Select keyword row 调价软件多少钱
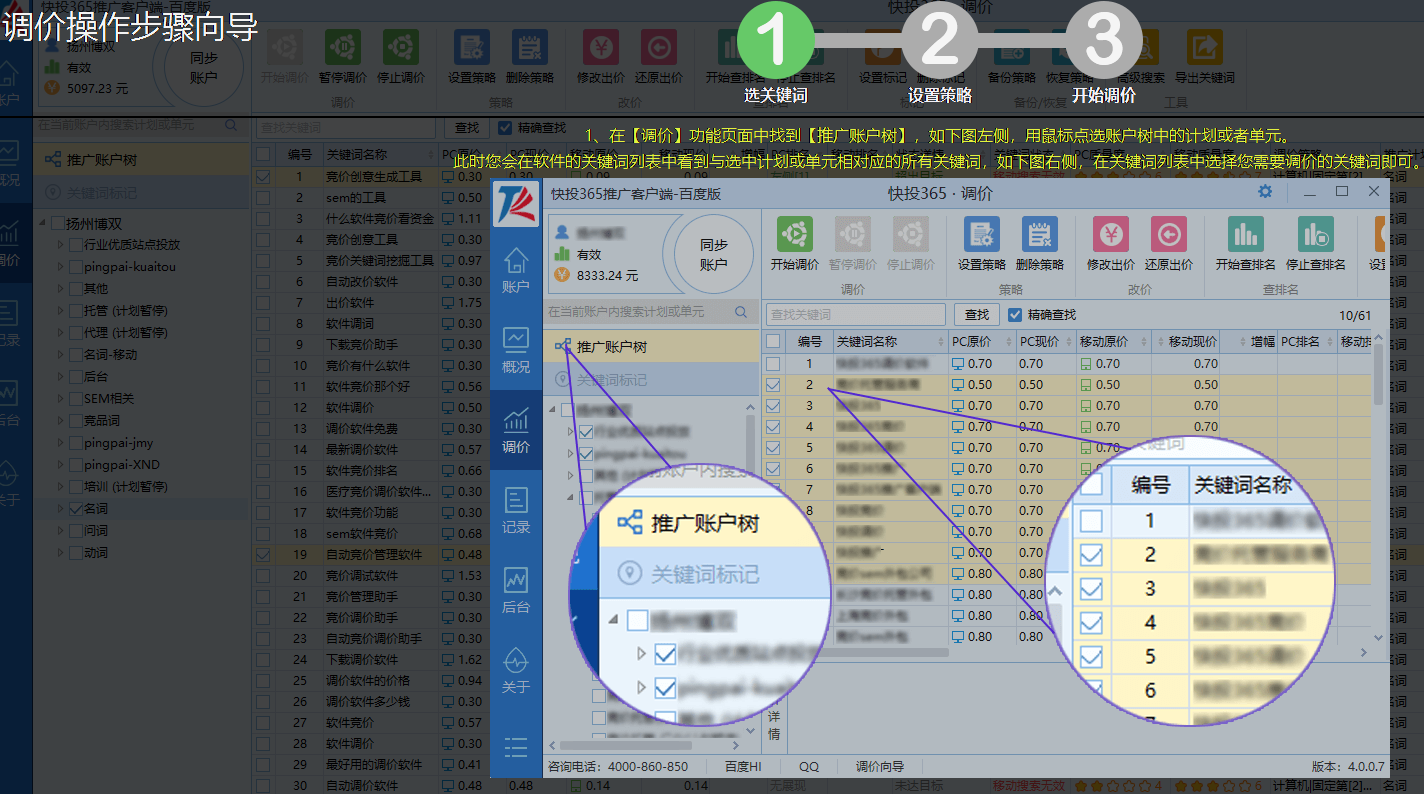Screen dimensions: 1424x794 point(368,701)
